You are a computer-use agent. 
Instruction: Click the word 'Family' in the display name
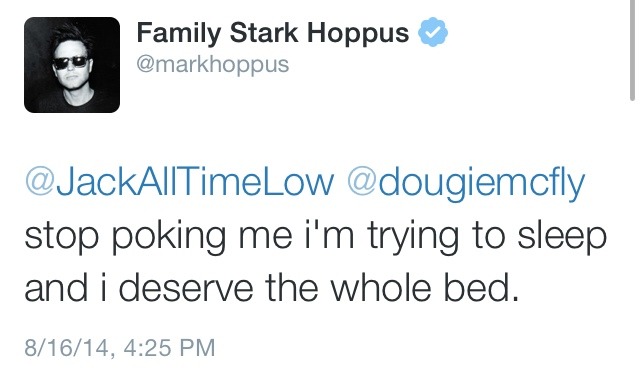tap(178, 33)
